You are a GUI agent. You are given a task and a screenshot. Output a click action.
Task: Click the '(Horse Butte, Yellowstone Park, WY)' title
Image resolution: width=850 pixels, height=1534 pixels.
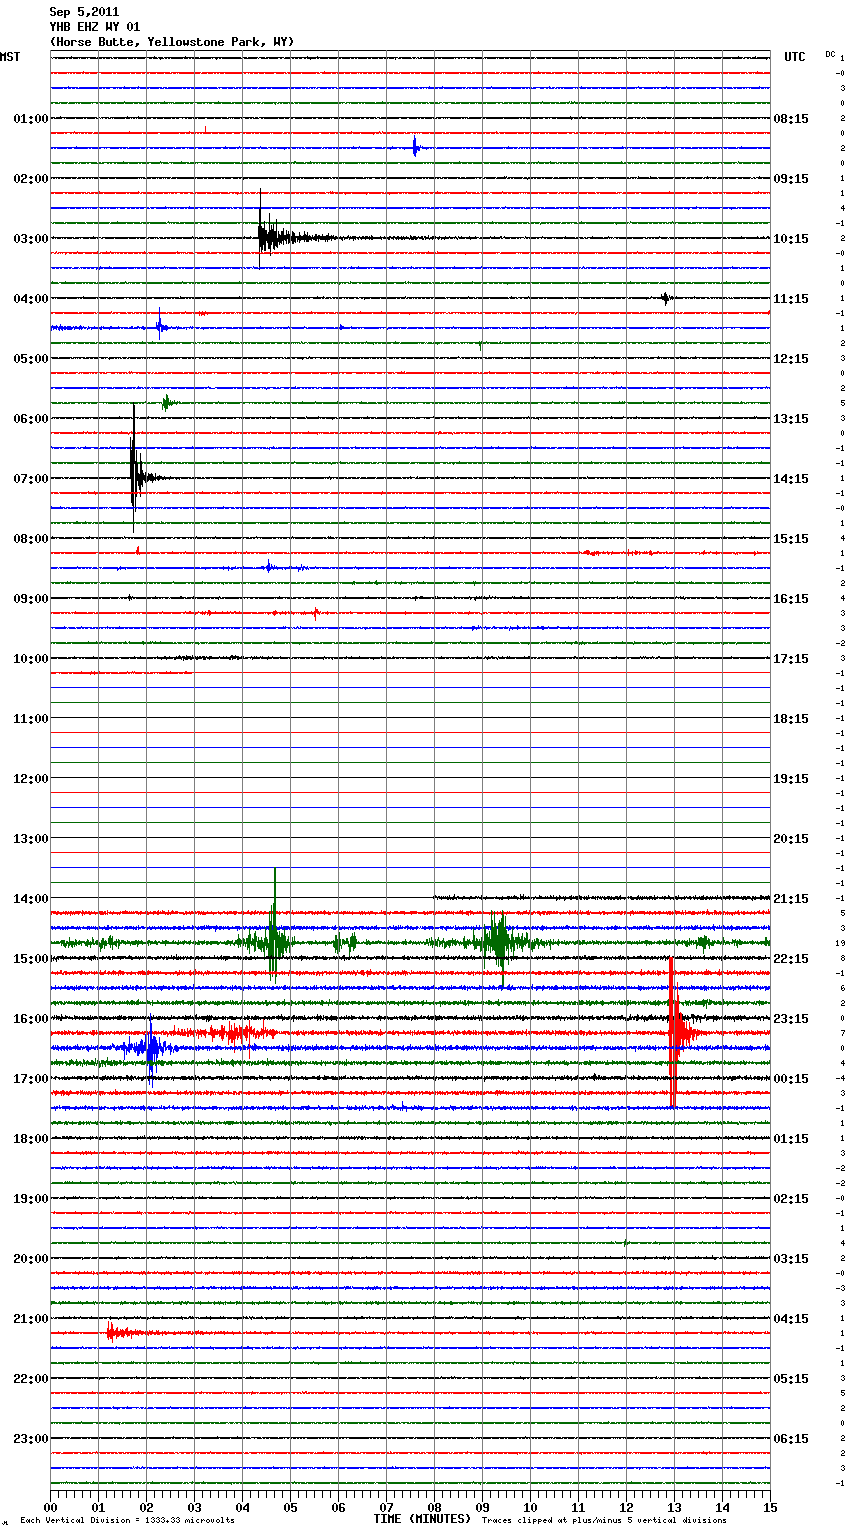[172, 42]
